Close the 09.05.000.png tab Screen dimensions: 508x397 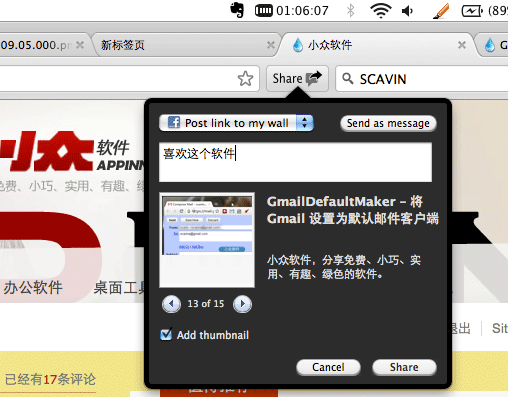[x=80, y=45]
